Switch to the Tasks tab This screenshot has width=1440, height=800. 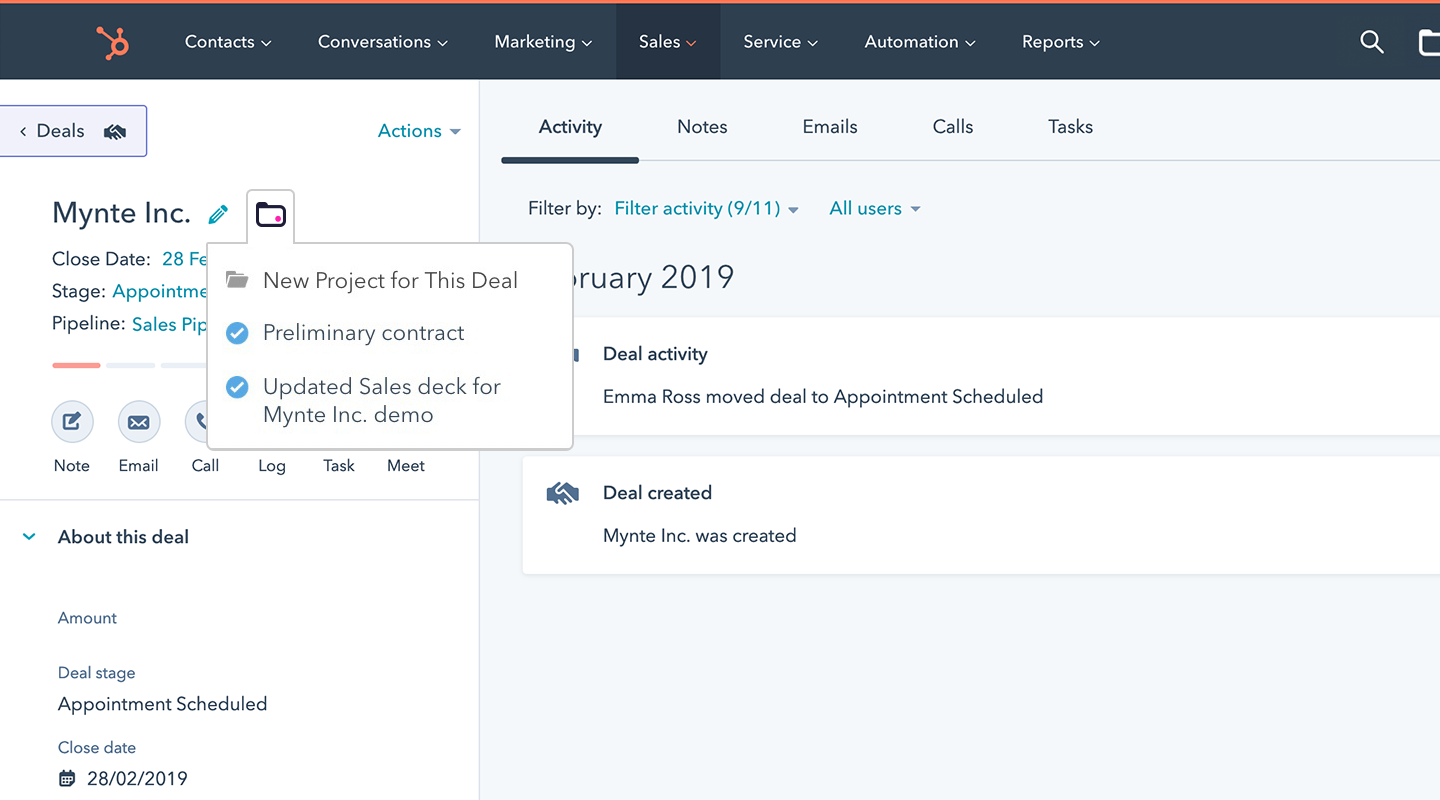[x=1070, y=127]
